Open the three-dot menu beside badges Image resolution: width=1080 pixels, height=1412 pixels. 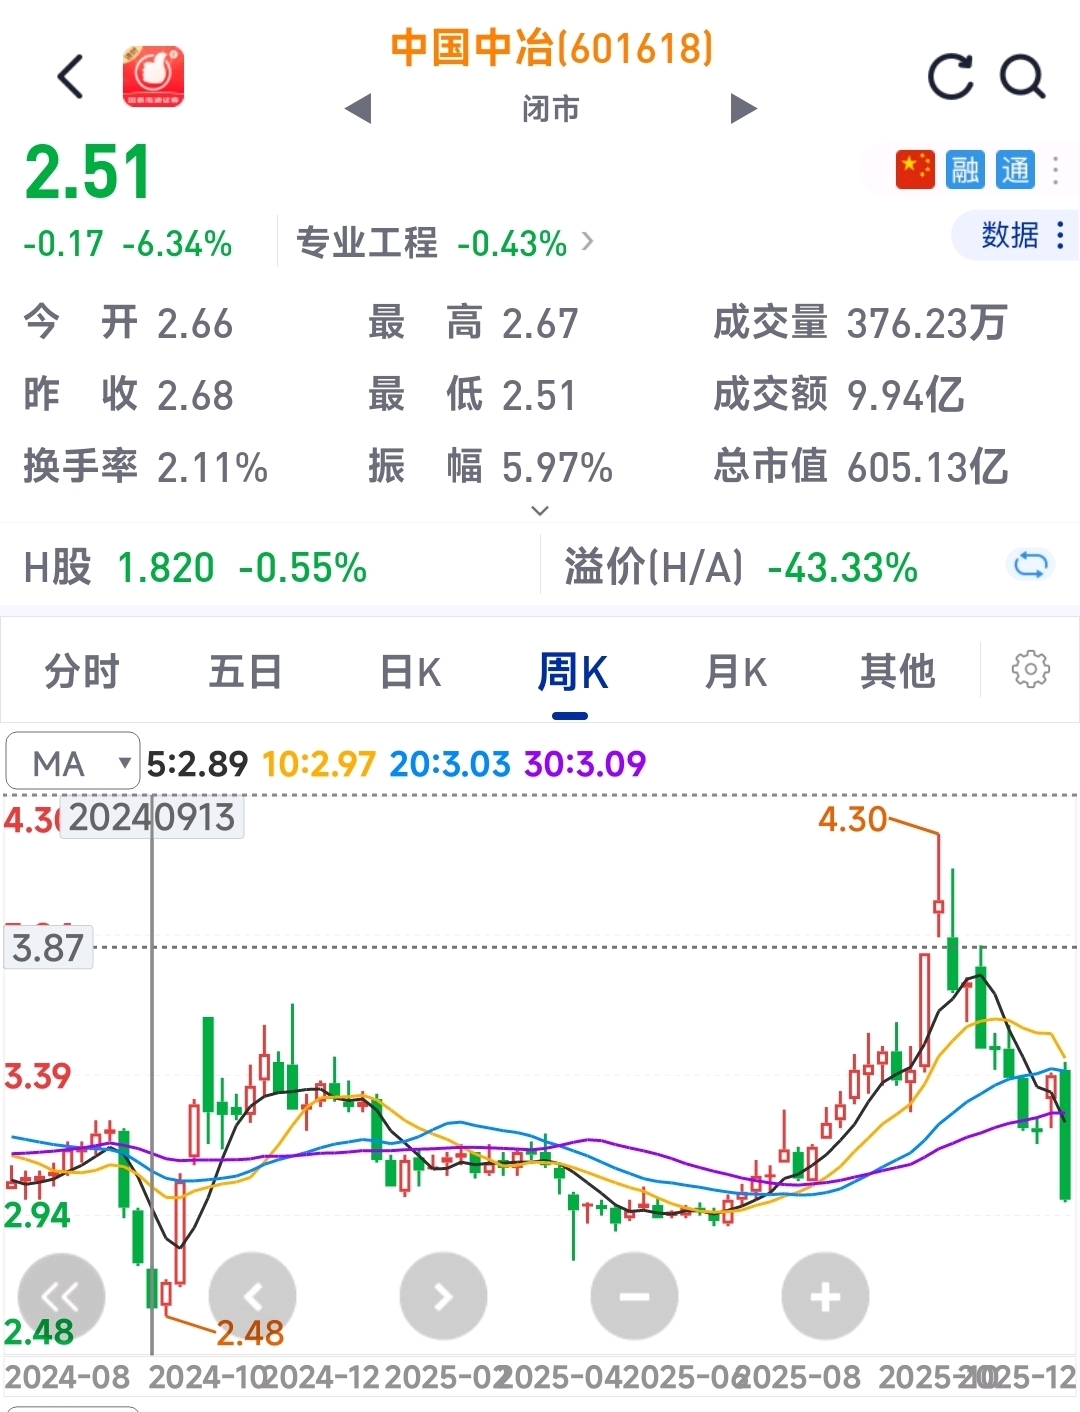pyautogui.click(x=1056, y=170)
